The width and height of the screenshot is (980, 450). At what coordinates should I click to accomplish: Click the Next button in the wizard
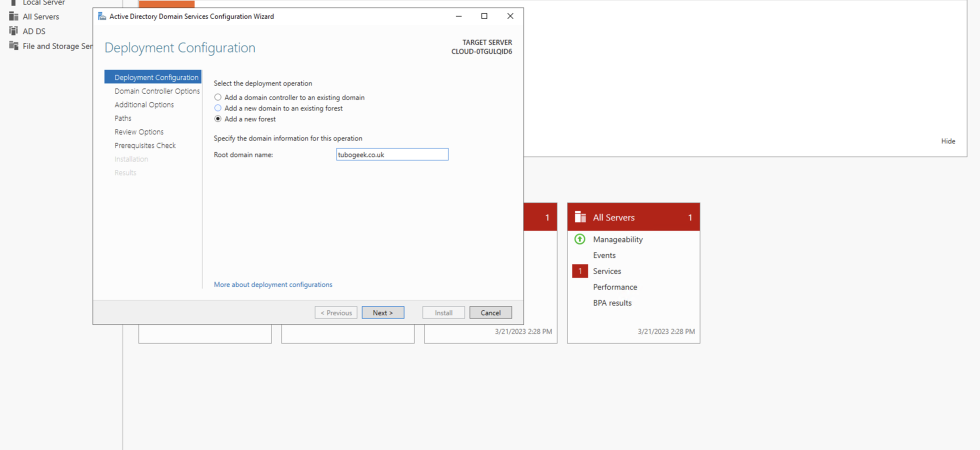(x=383, y=312)
